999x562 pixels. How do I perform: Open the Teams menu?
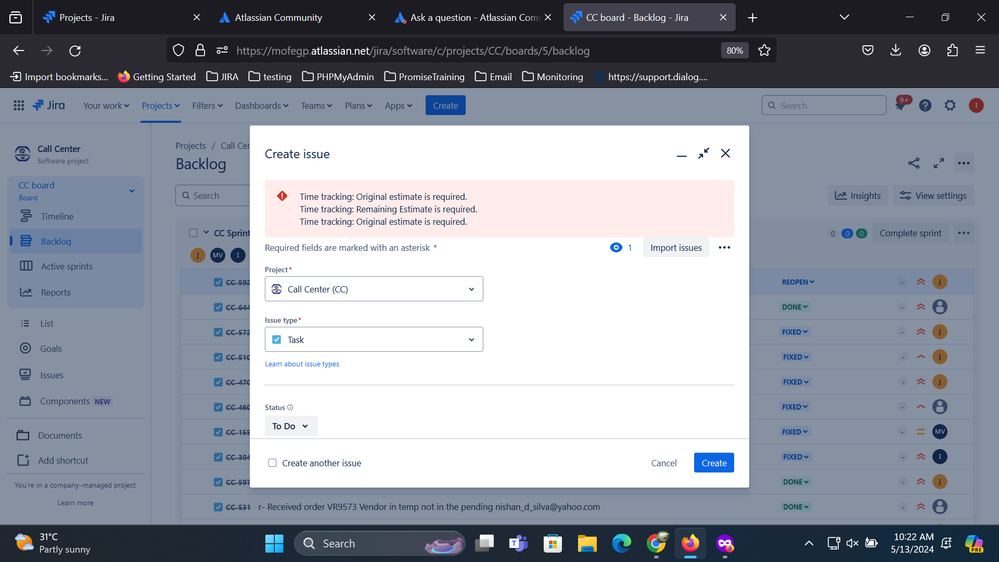tap(316, 106)
